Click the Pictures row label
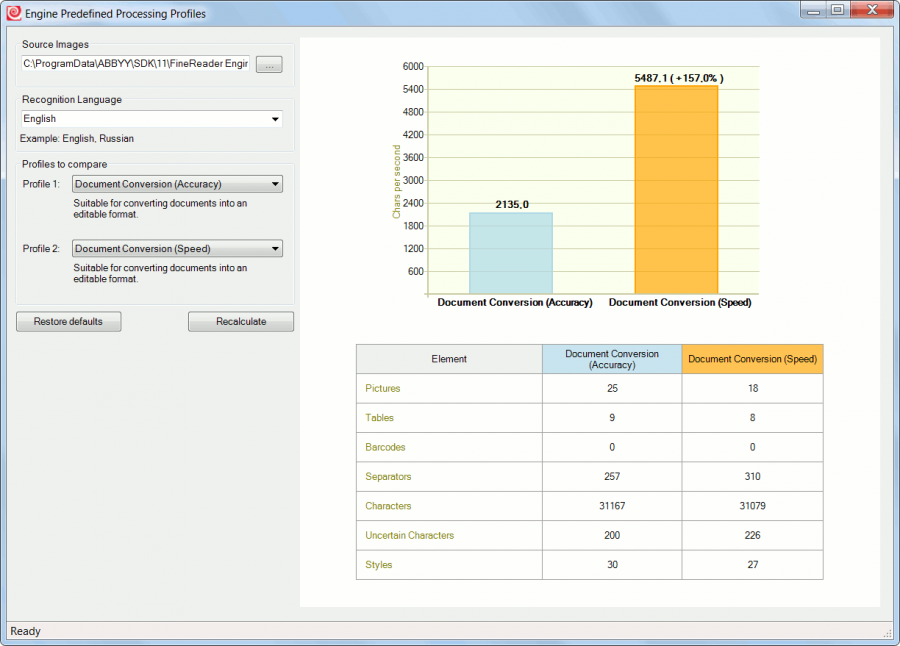900x646 pixels. tap(383, 388)
